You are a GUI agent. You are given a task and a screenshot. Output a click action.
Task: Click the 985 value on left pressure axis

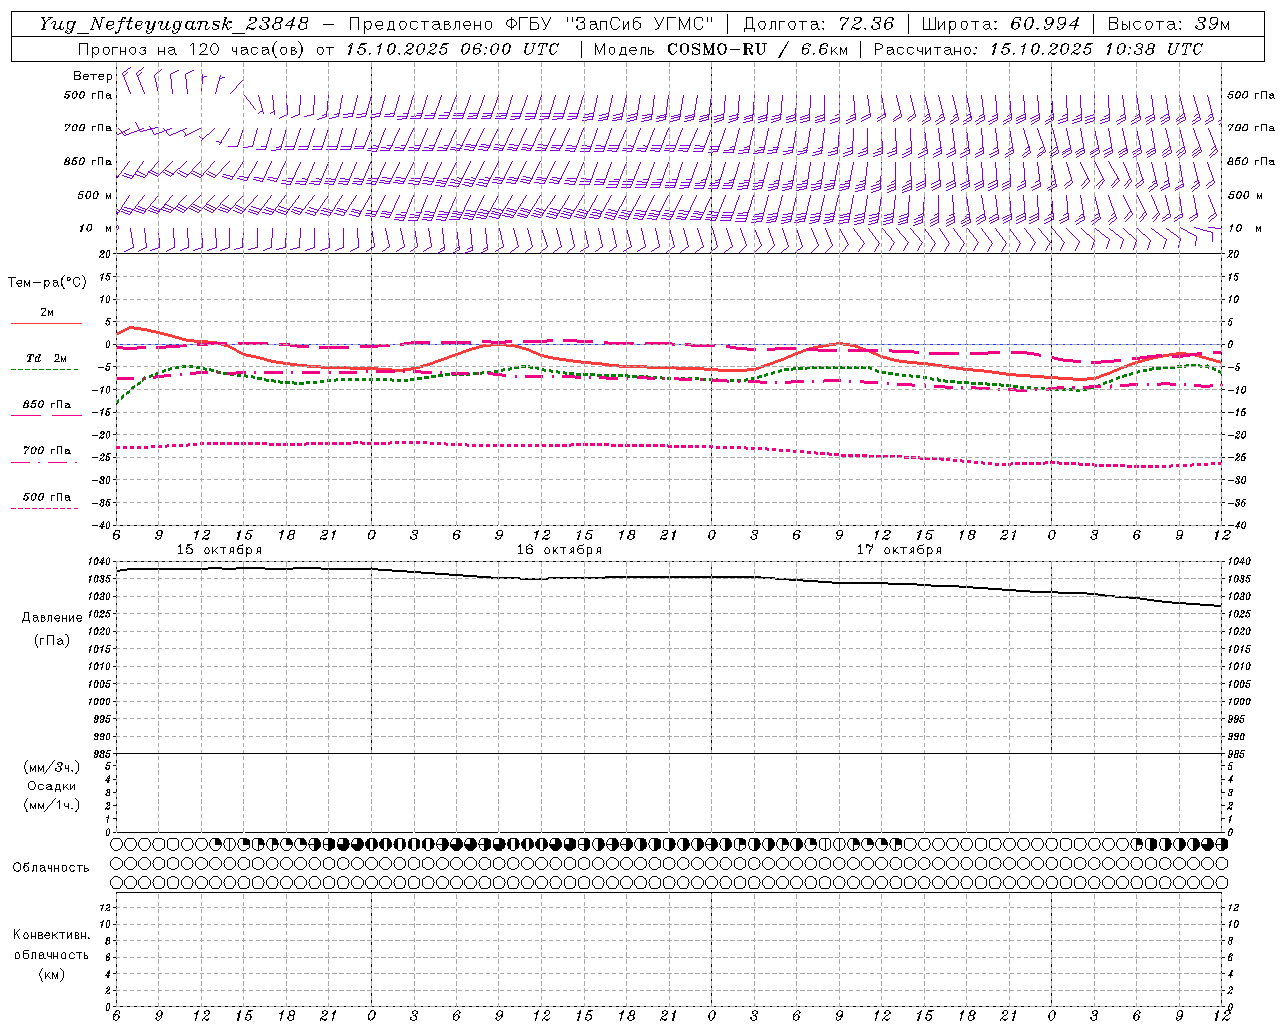pyautogui.click(x=103, y=754)
